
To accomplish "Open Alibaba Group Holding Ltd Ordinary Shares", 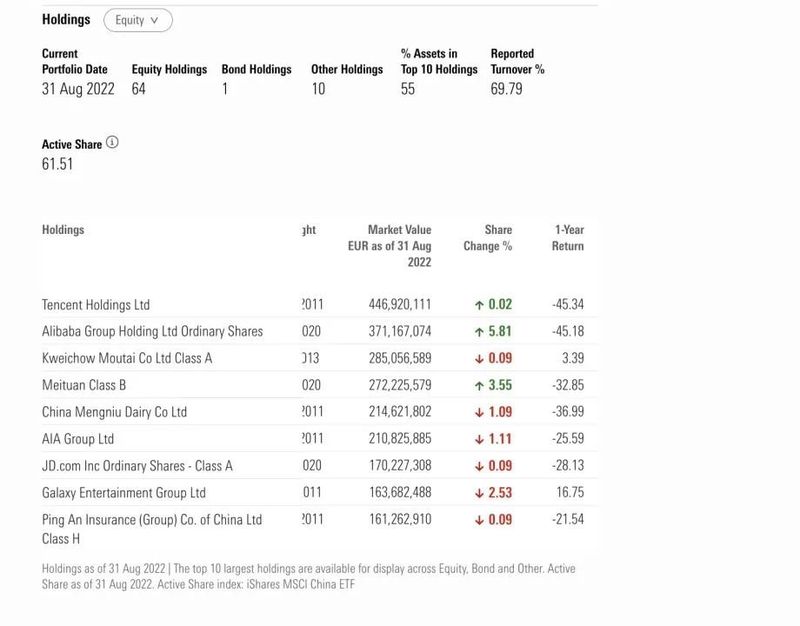I will [152, 331].
